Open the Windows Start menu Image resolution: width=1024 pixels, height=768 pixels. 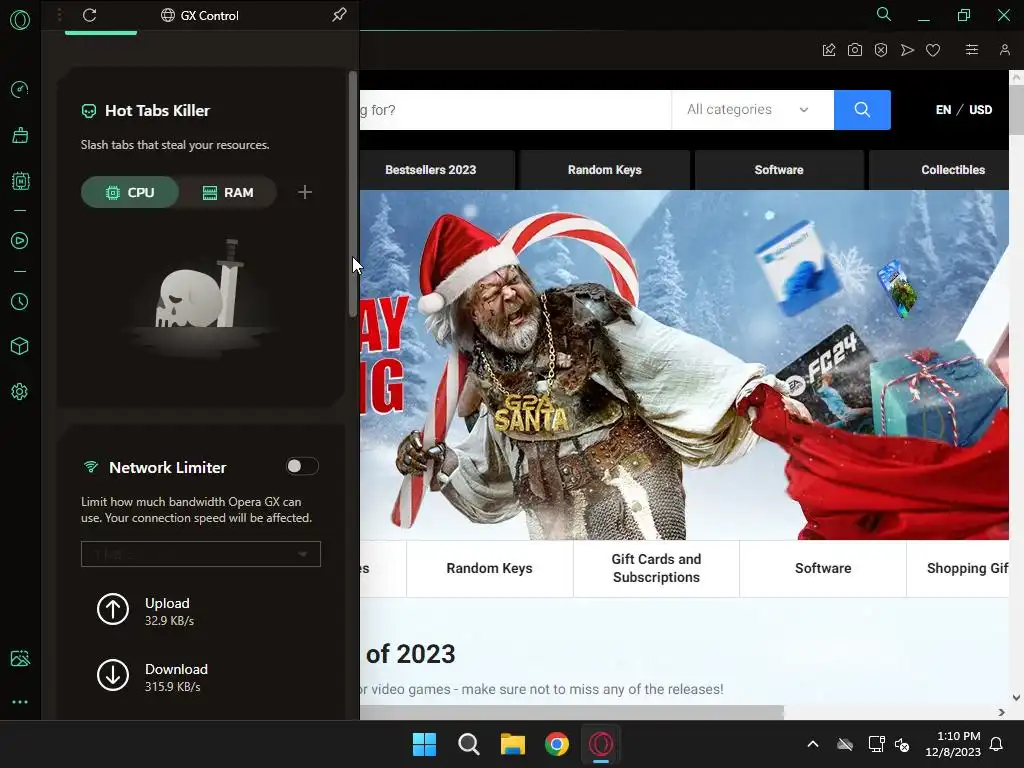(424, 744)
